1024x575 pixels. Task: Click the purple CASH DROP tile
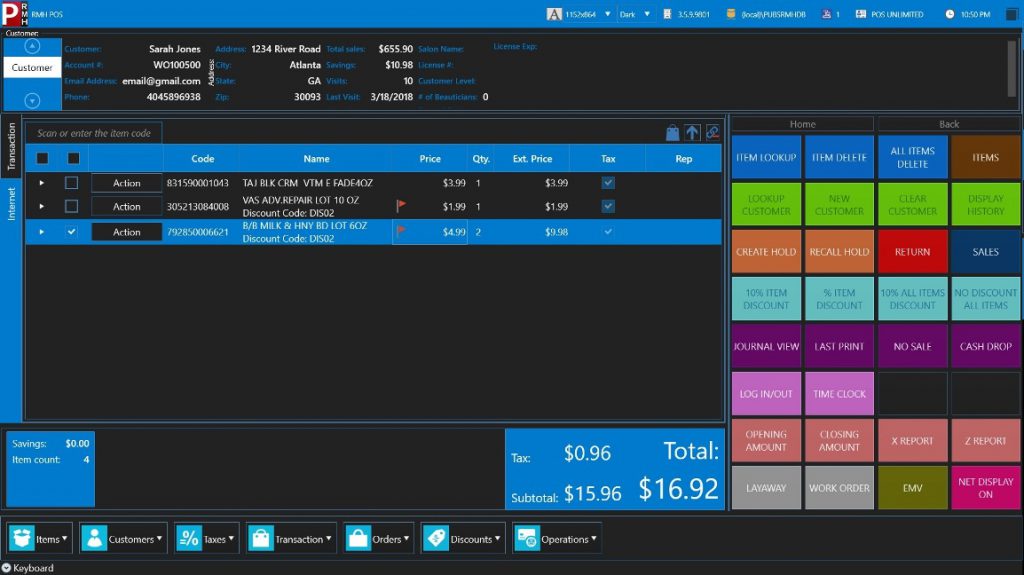985,346
